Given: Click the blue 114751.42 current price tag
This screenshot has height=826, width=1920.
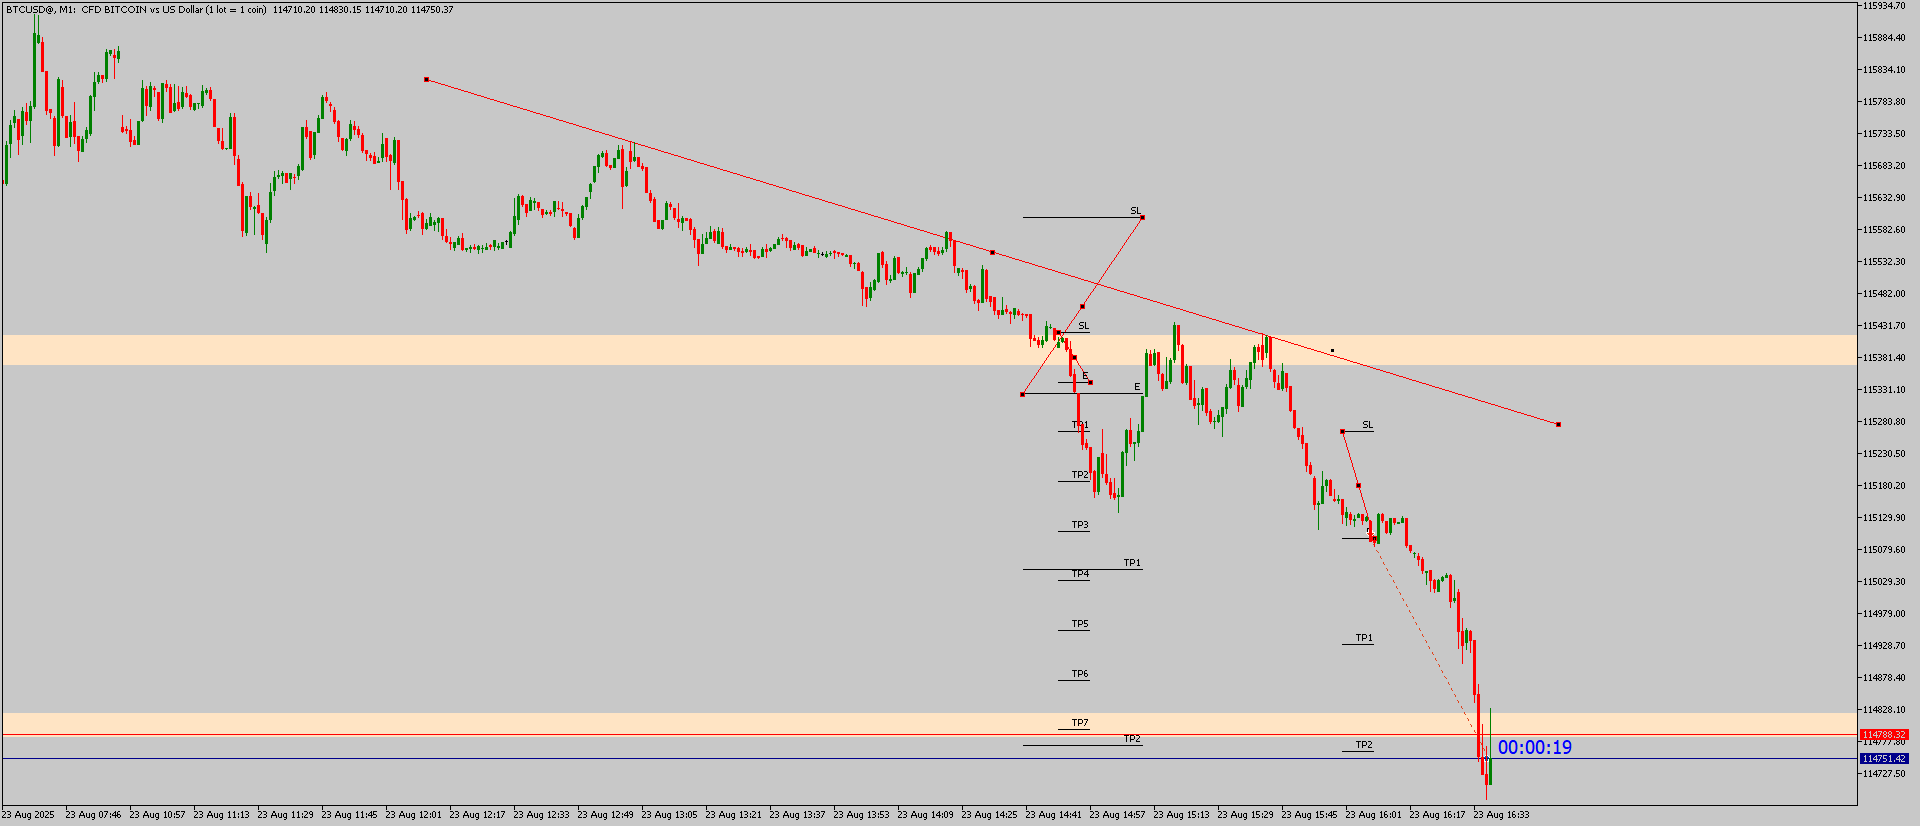Looking at the screenshot, I should [x=1883, y=759].
